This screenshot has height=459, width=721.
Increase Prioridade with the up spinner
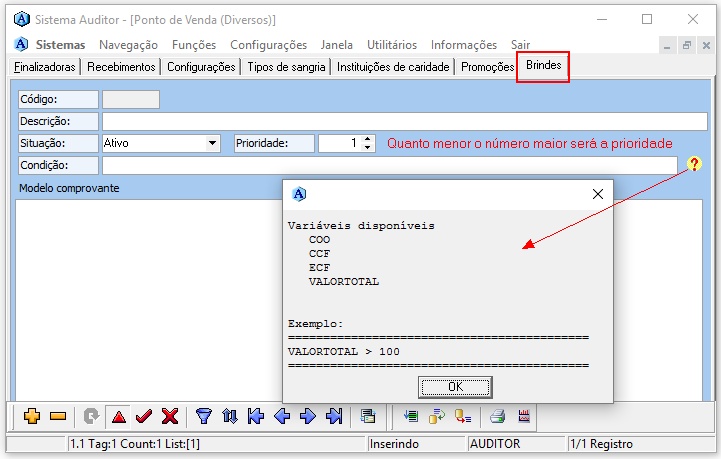point(367,139)
